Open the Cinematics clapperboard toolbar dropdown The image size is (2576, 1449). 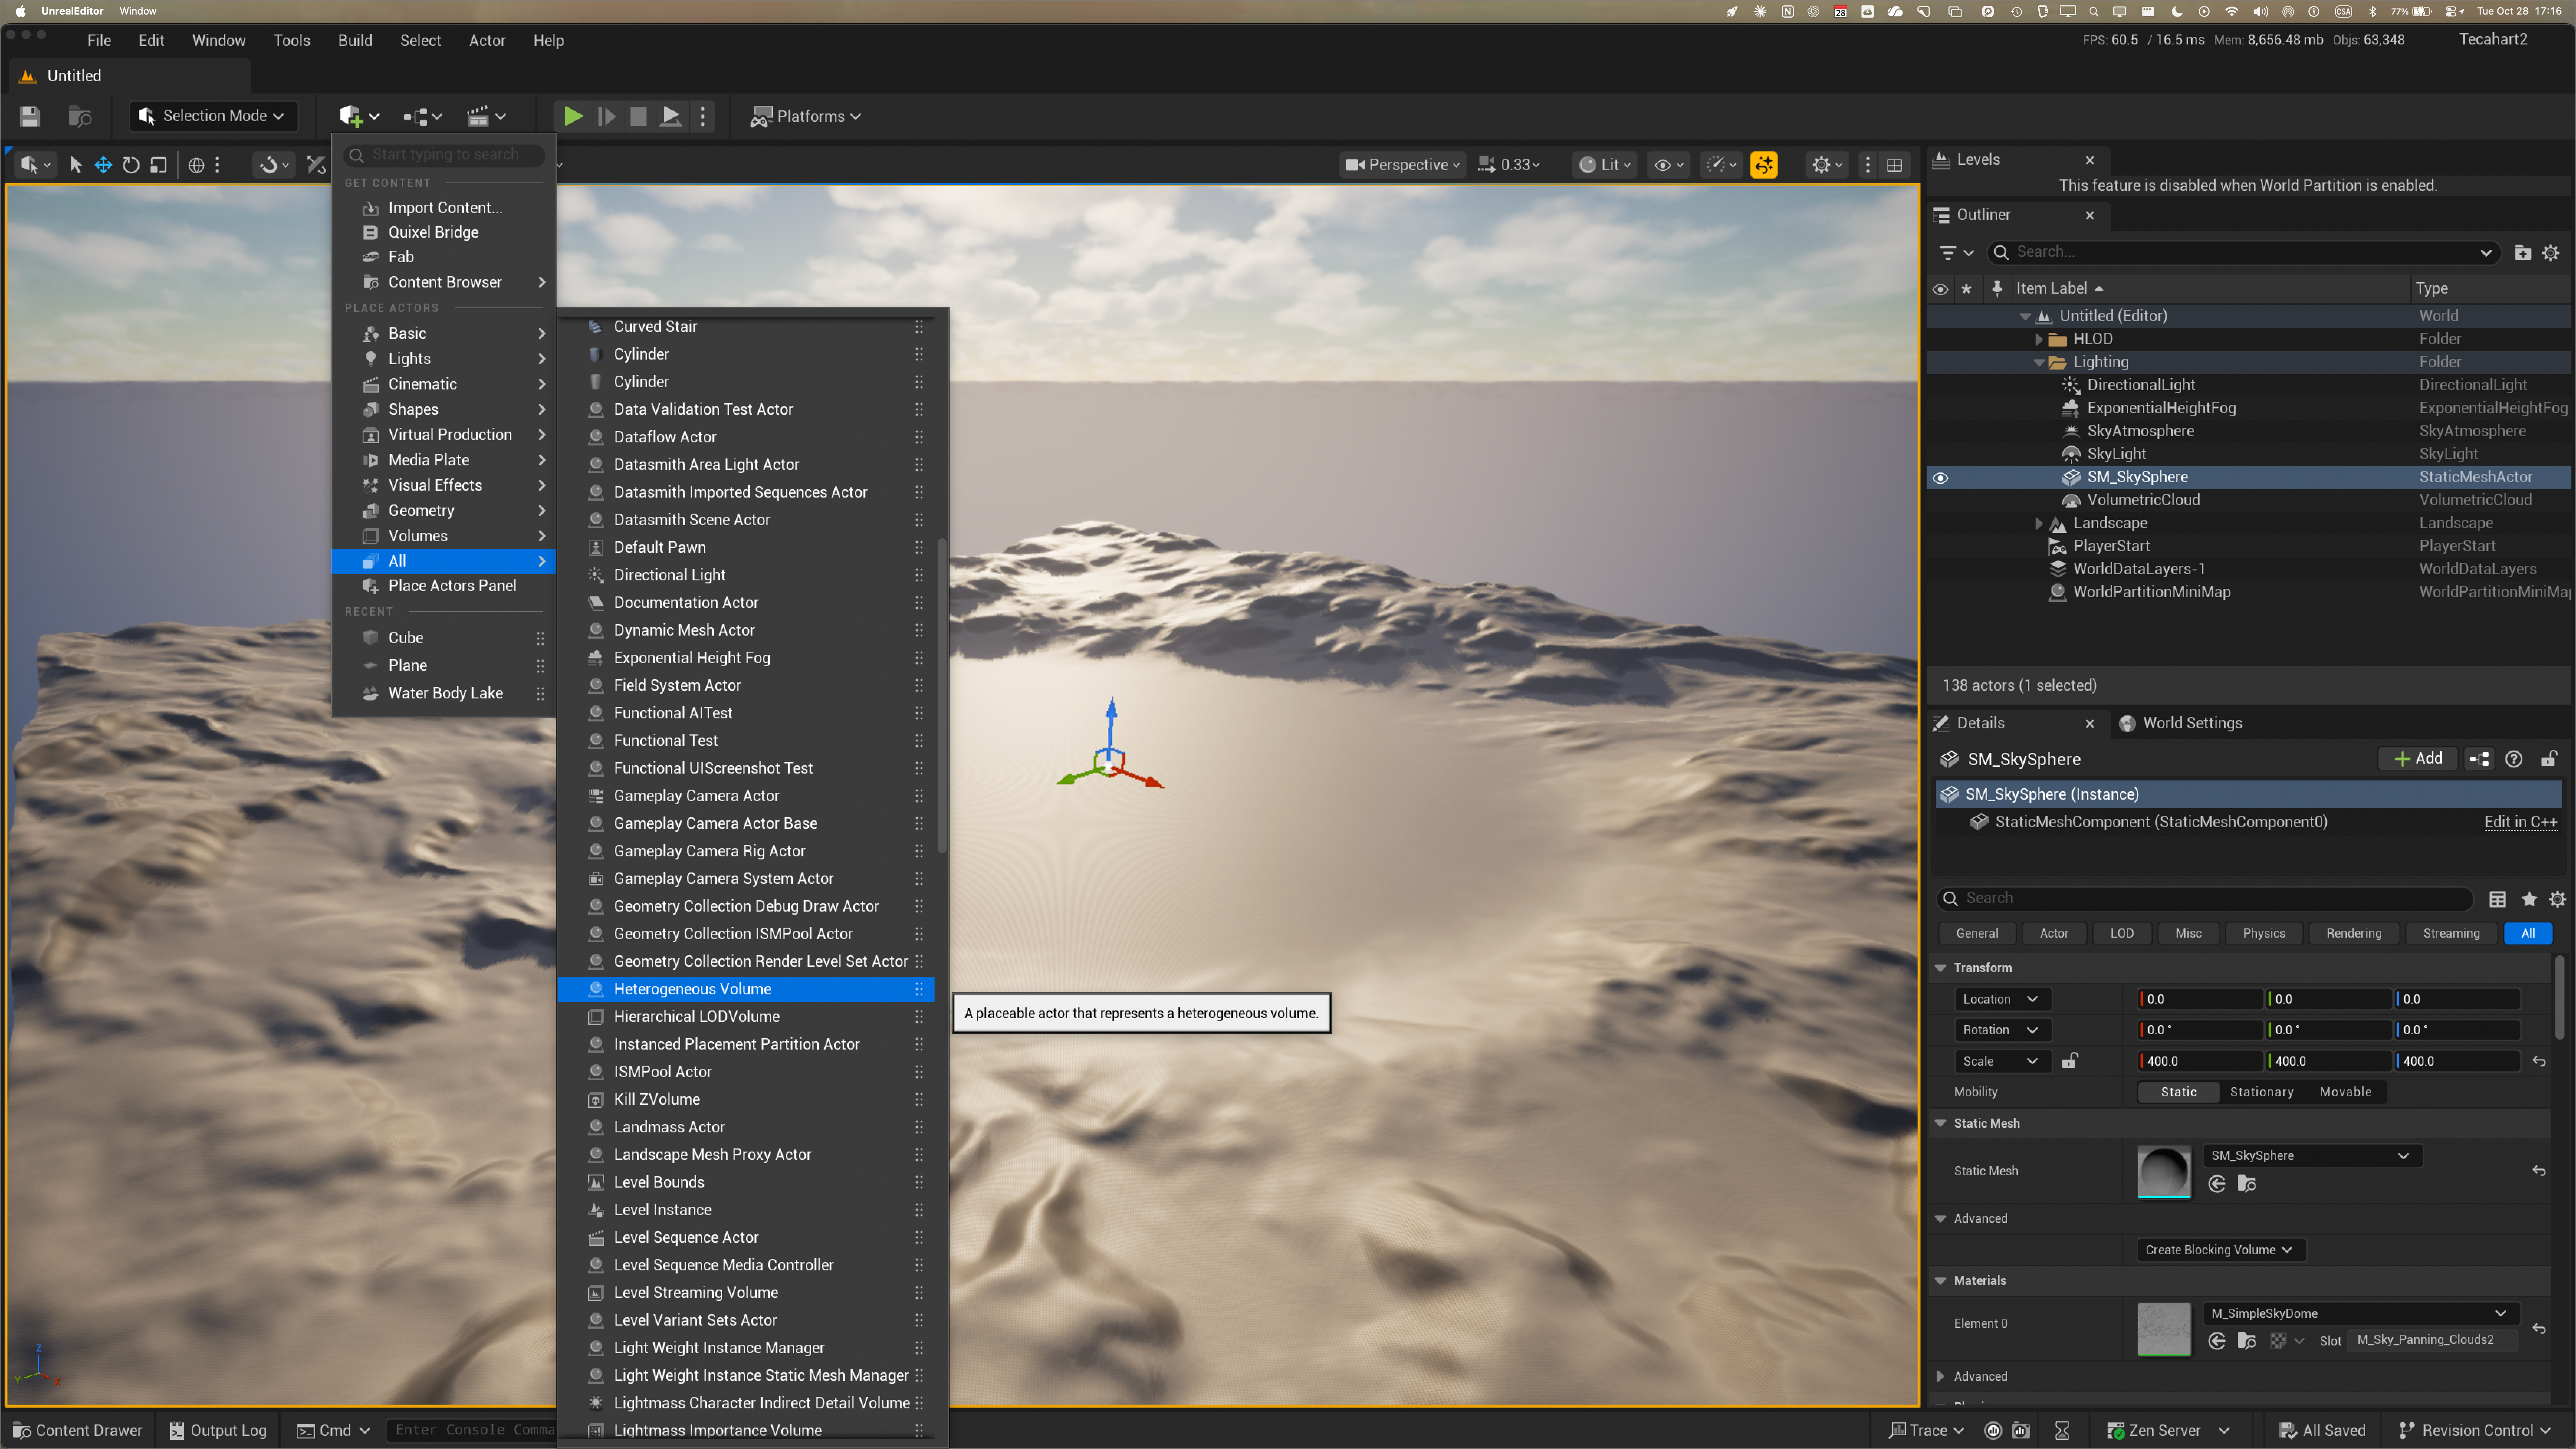(486, 116)
